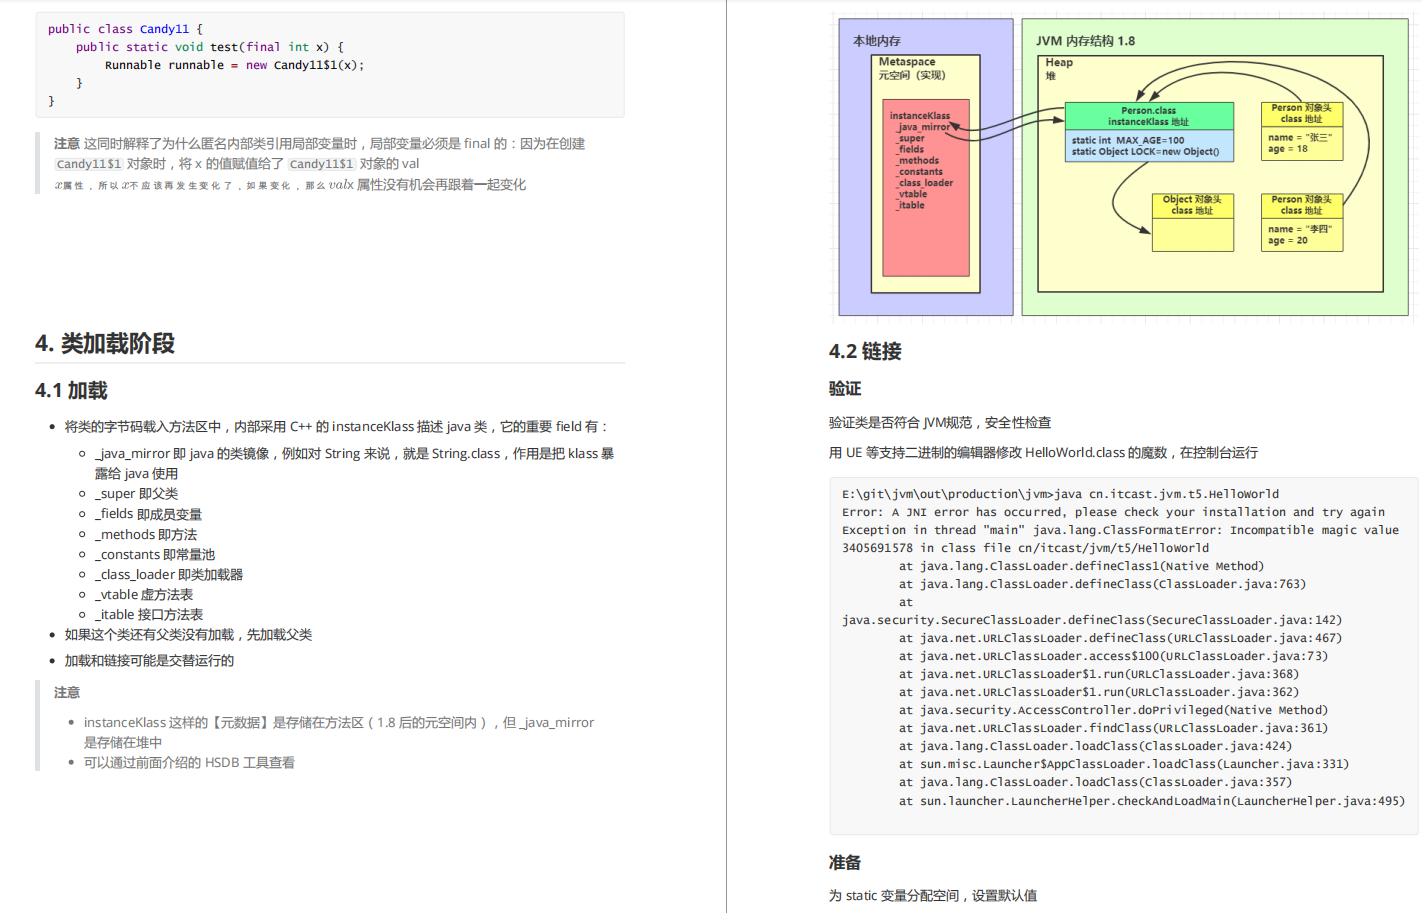Click the subheading '验证'
The width and height of the screenshot is (1422, 913).
pyautogui.click(x=845, y=388)
